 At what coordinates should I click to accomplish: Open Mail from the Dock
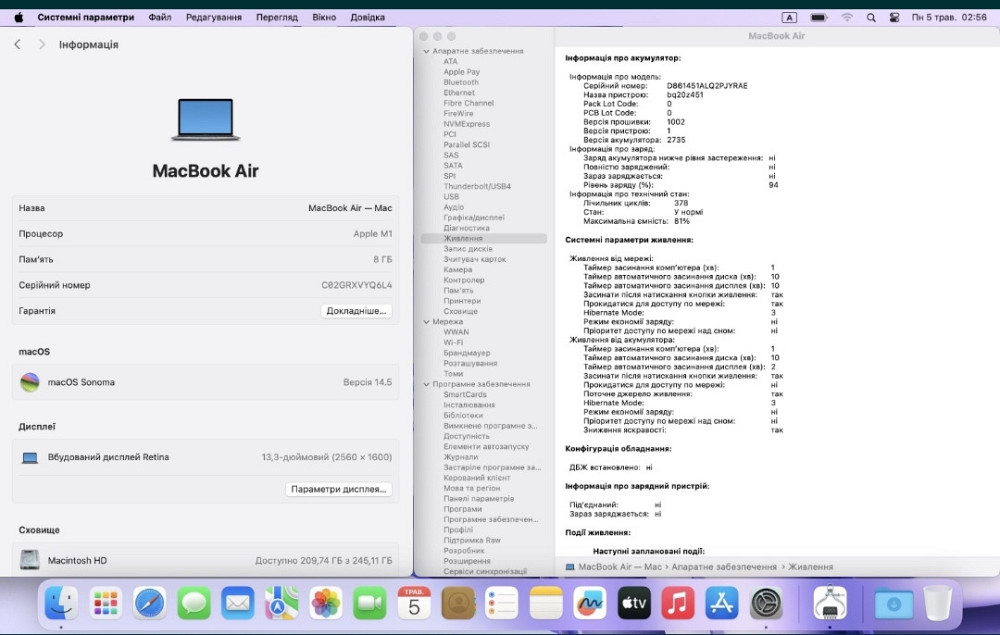tap(239, 604)
